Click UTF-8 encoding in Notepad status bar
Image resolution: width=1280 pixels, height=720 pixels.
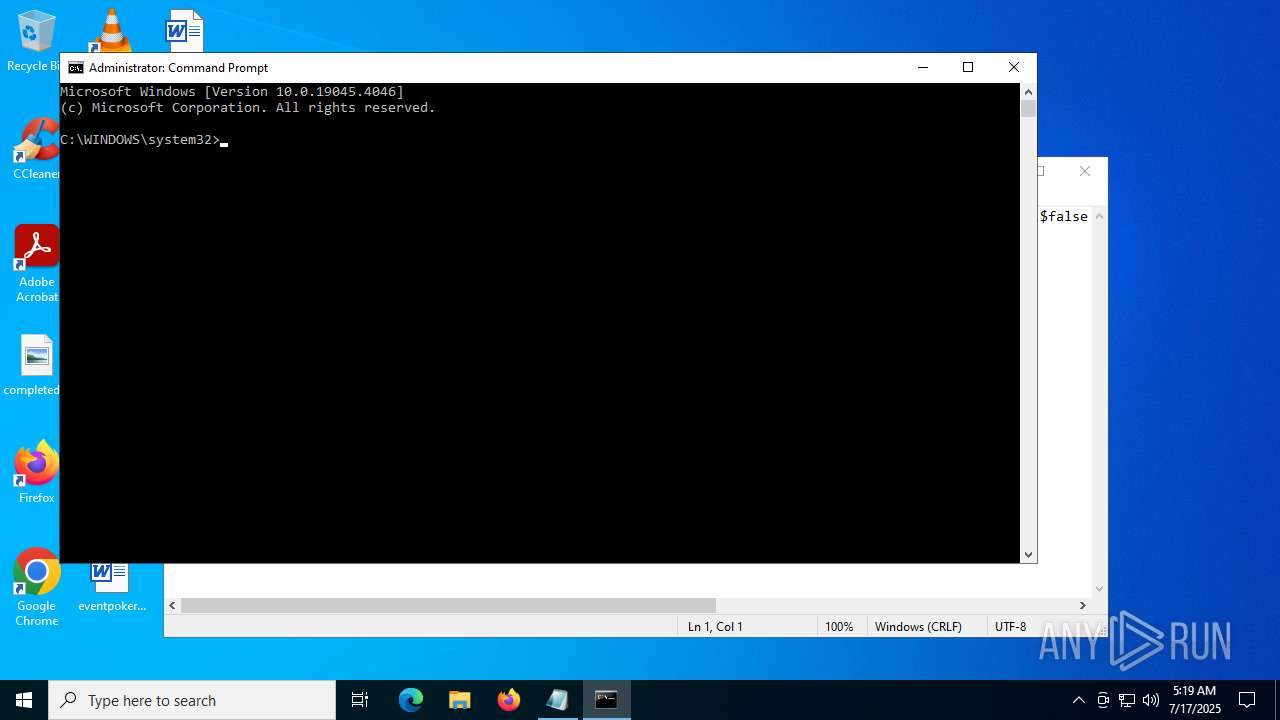click(1010, 626)
